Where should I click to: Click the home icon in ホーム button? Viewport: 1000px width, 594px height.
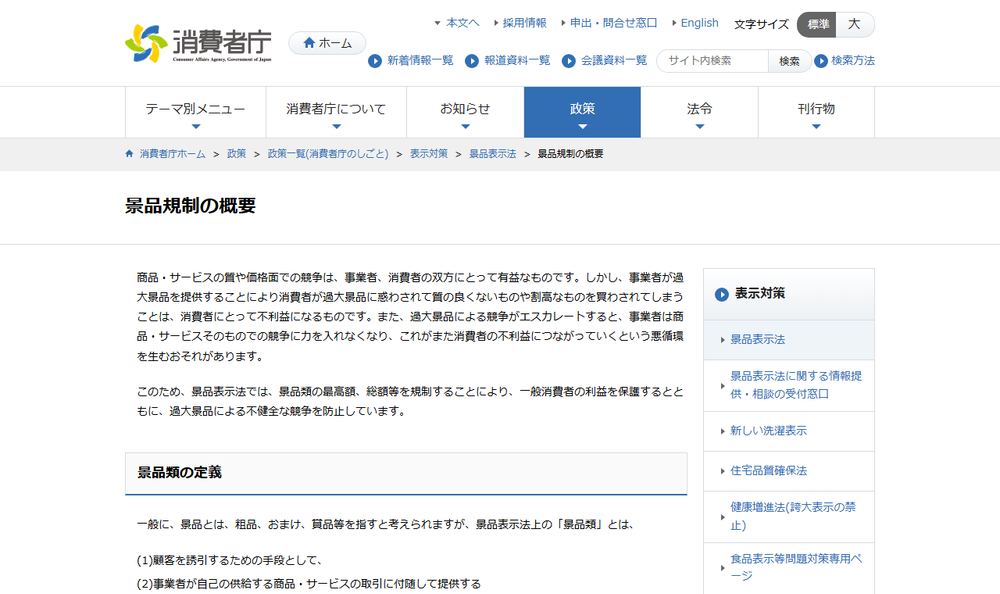click(x=309, y=43)
